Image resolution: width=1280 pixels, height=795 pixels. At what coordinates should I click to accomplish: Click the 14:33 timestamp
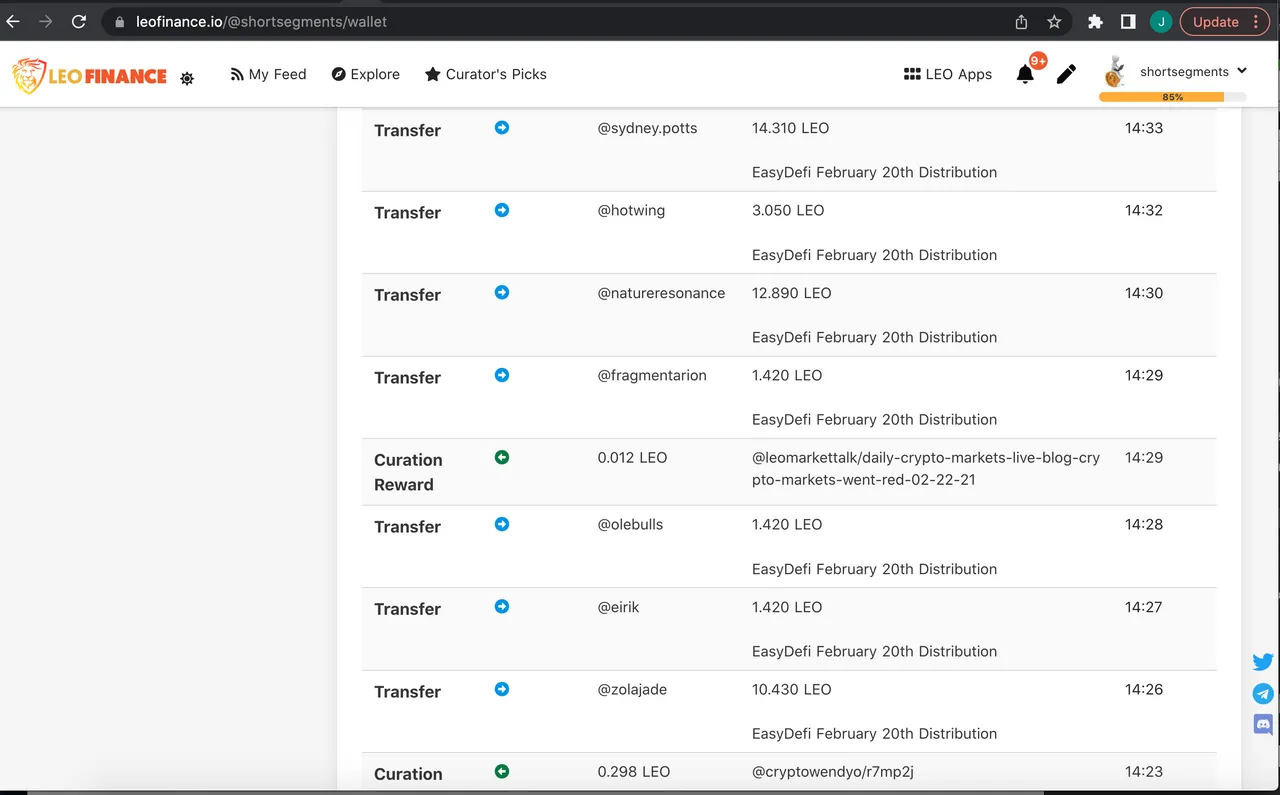click(x=1144, y=128)
